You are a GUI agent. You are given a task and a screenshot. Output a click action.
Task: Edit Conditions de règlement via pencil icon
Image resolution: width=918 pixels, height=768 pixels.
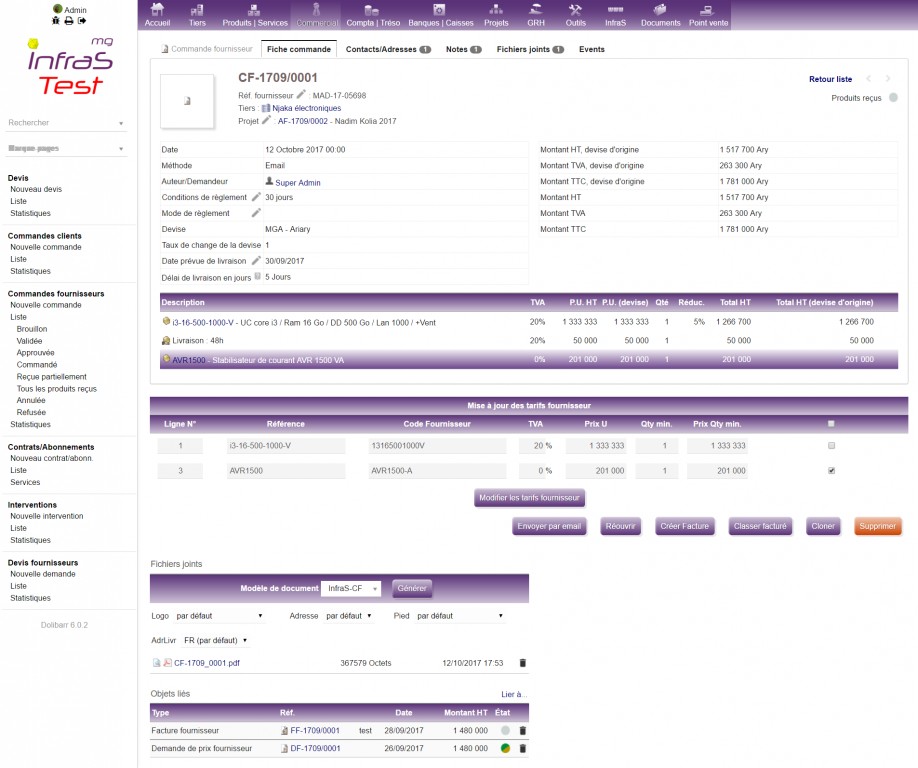click(x=256, y=197)
